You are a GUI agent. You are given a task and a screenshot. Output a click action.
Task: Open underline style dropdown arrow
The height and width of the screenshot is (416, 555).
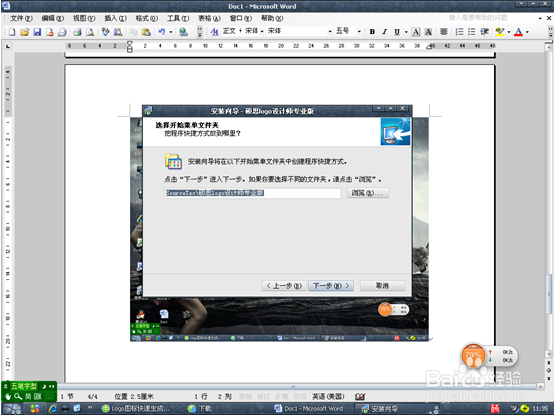point(406,32)
